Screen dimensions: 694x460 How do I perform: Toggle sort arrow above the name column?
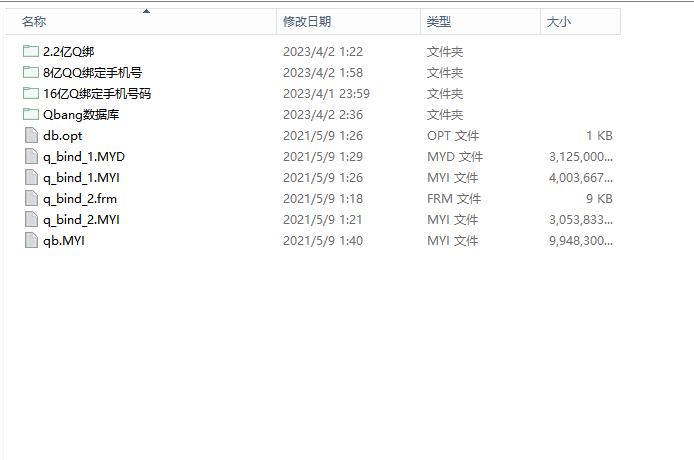(147, 11)
